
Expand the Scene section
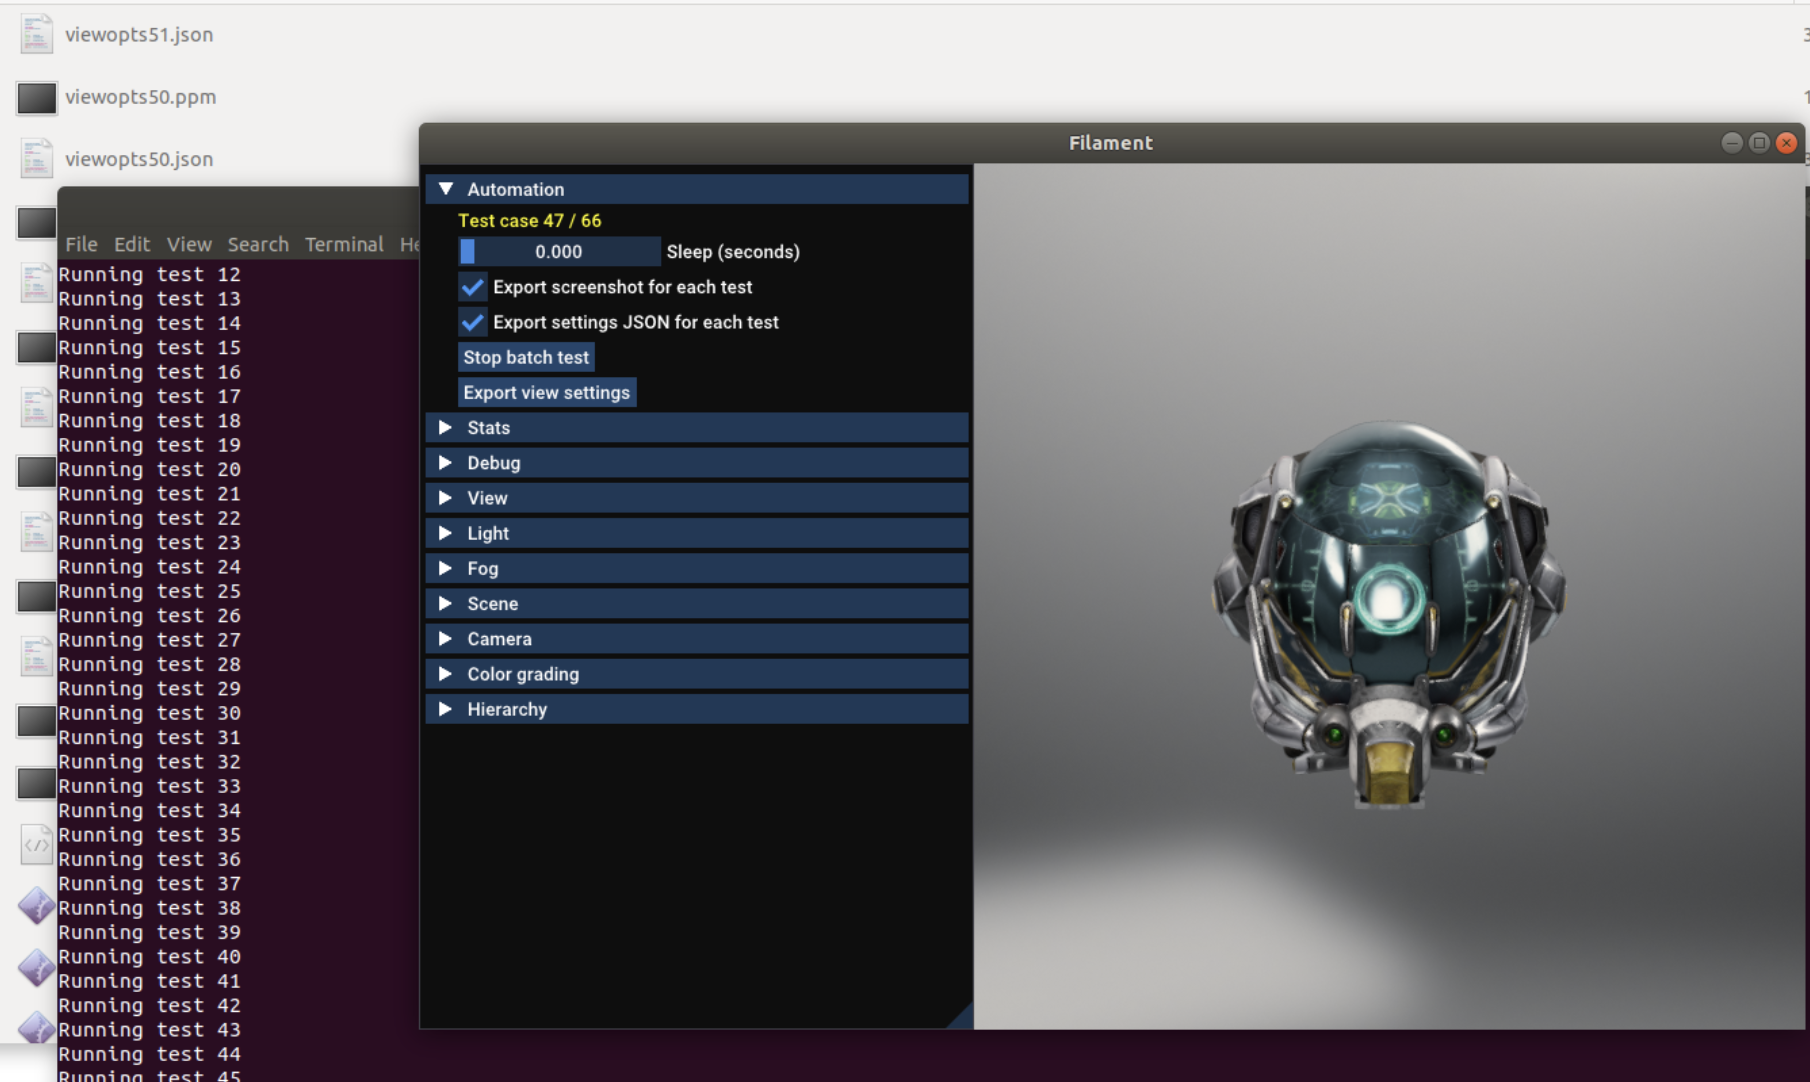(x=697, y=603)
